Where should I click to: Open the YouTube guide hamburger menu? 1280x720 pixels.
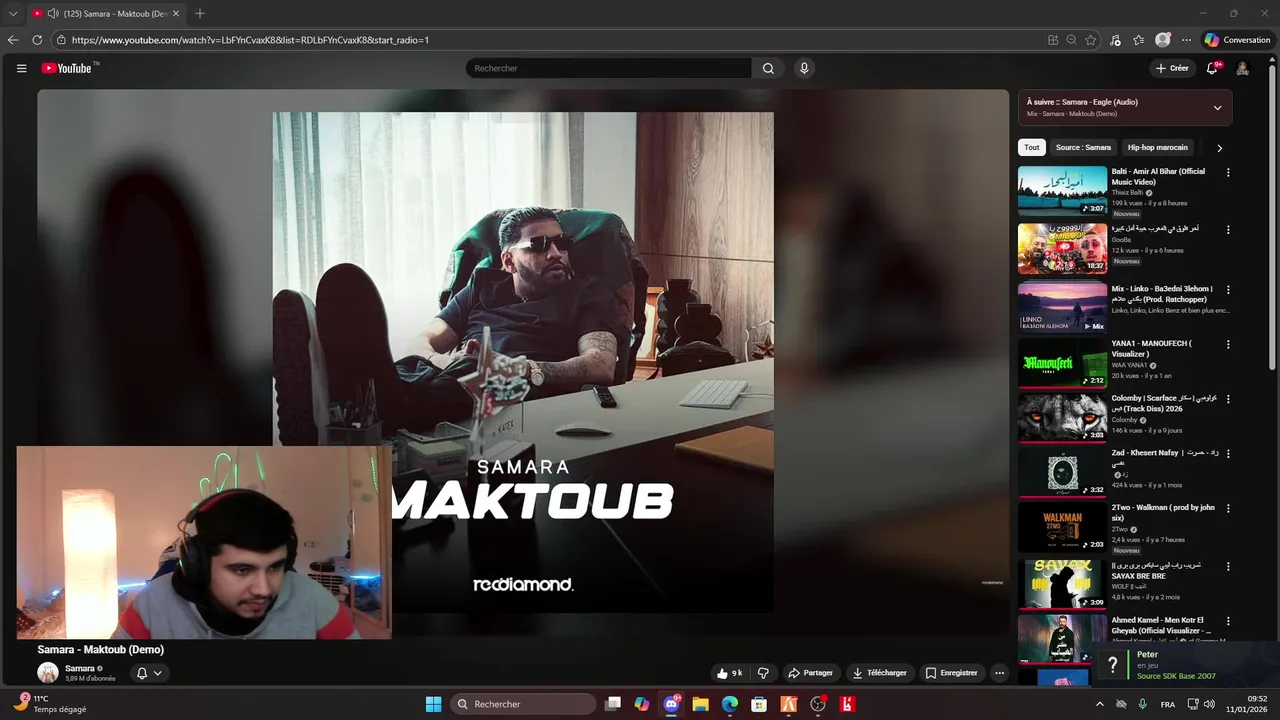tap(21, 68)
